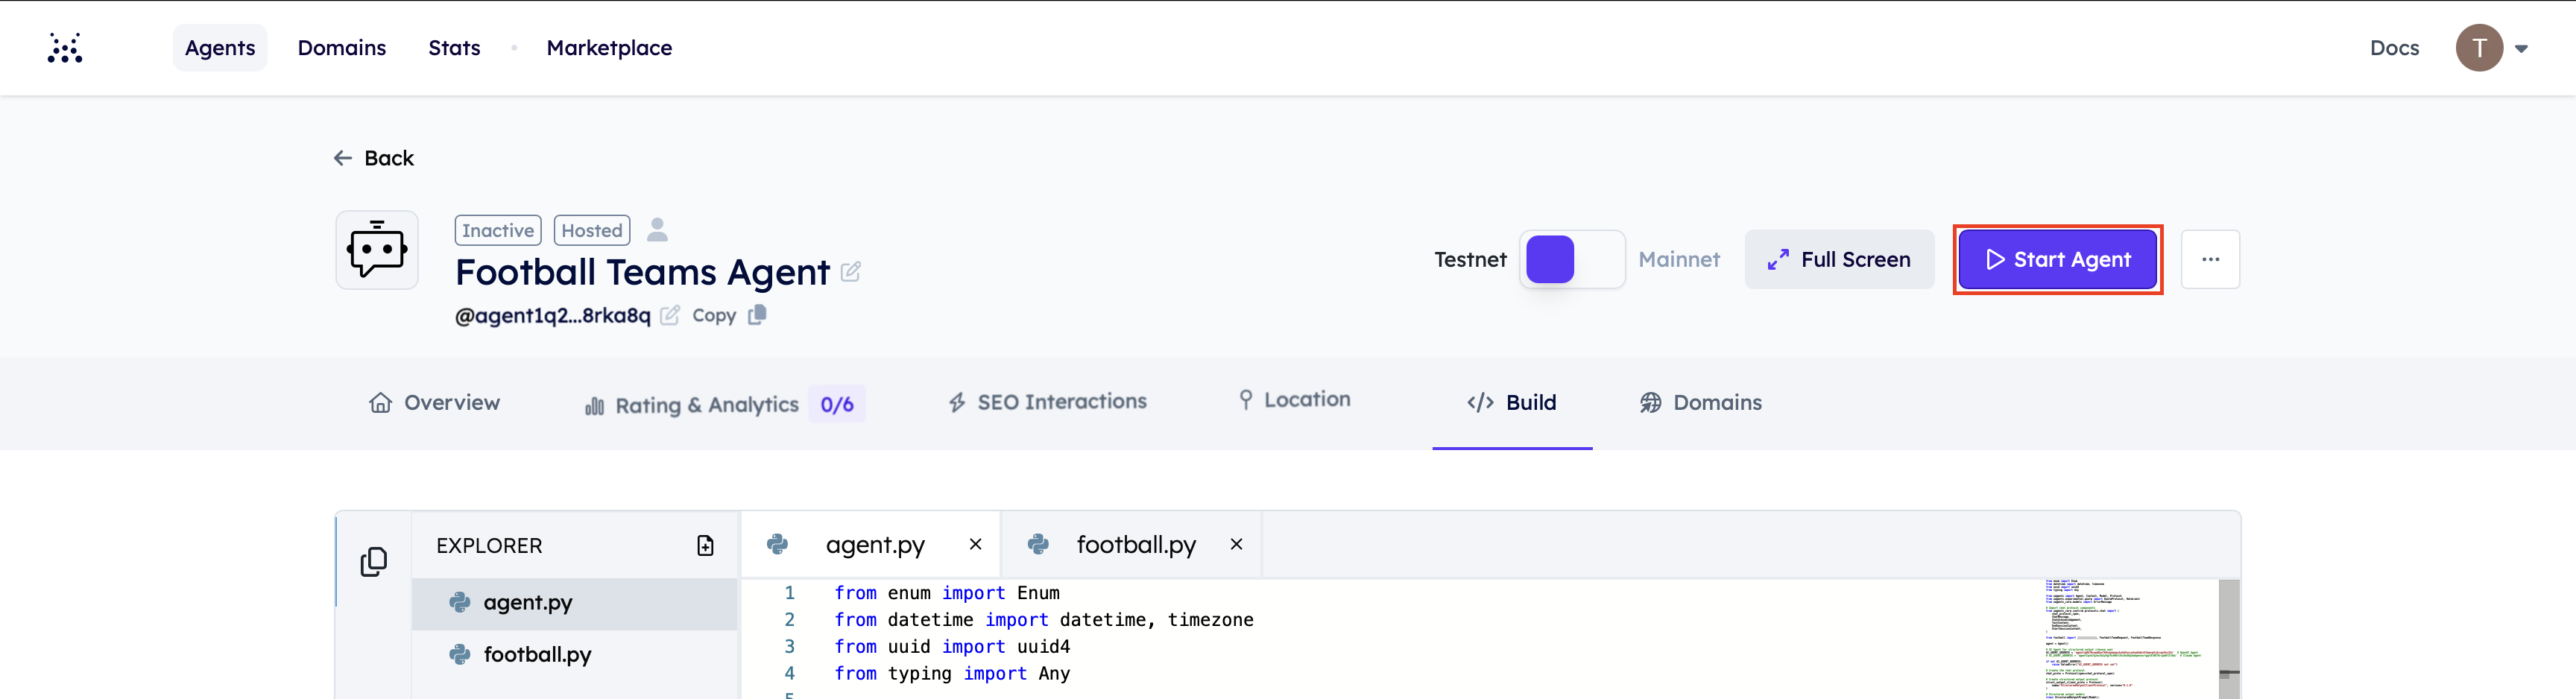Click the Start Agent button
Image resolution: width=2576 pixels, height=699 pixels.
(2057, 259)
